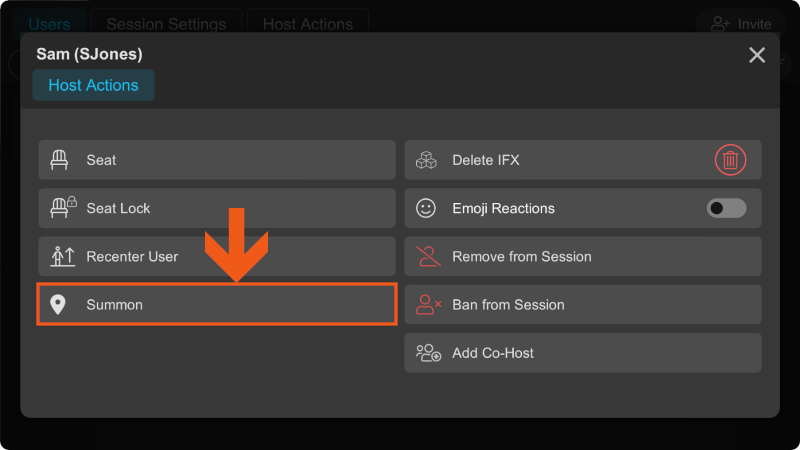Click the chair icon beside Seat
800x450 pixels.
click(x=59, y=160)
